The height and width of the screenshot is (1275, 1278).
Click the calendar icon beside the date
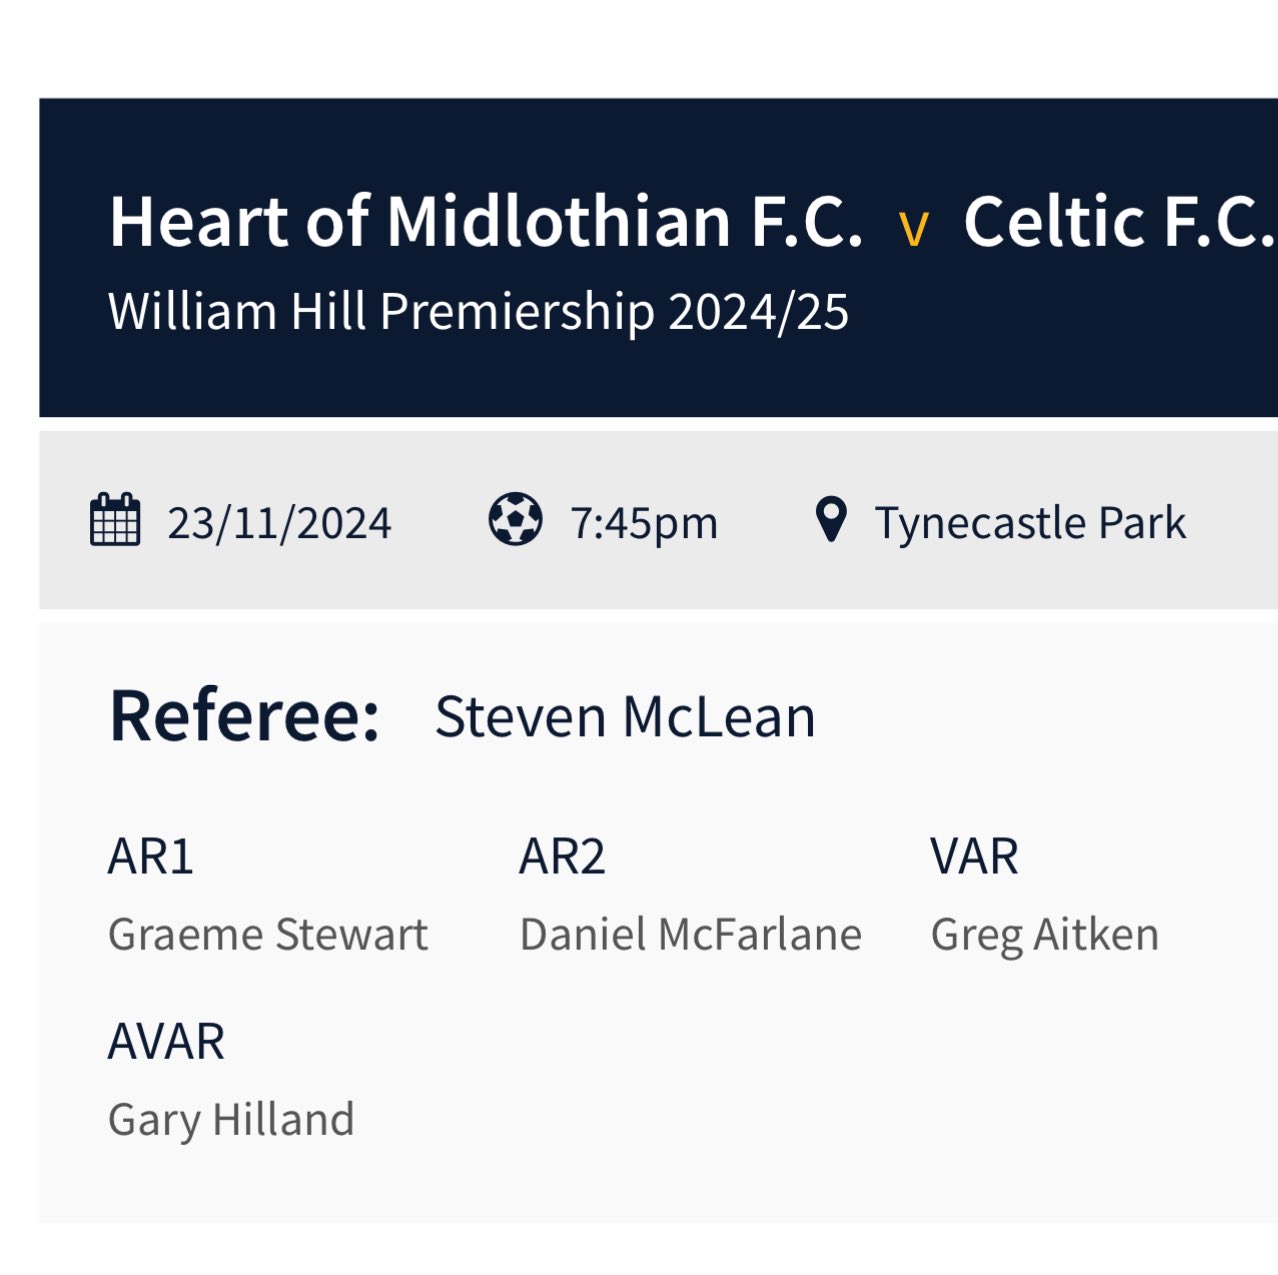point(115,520)
